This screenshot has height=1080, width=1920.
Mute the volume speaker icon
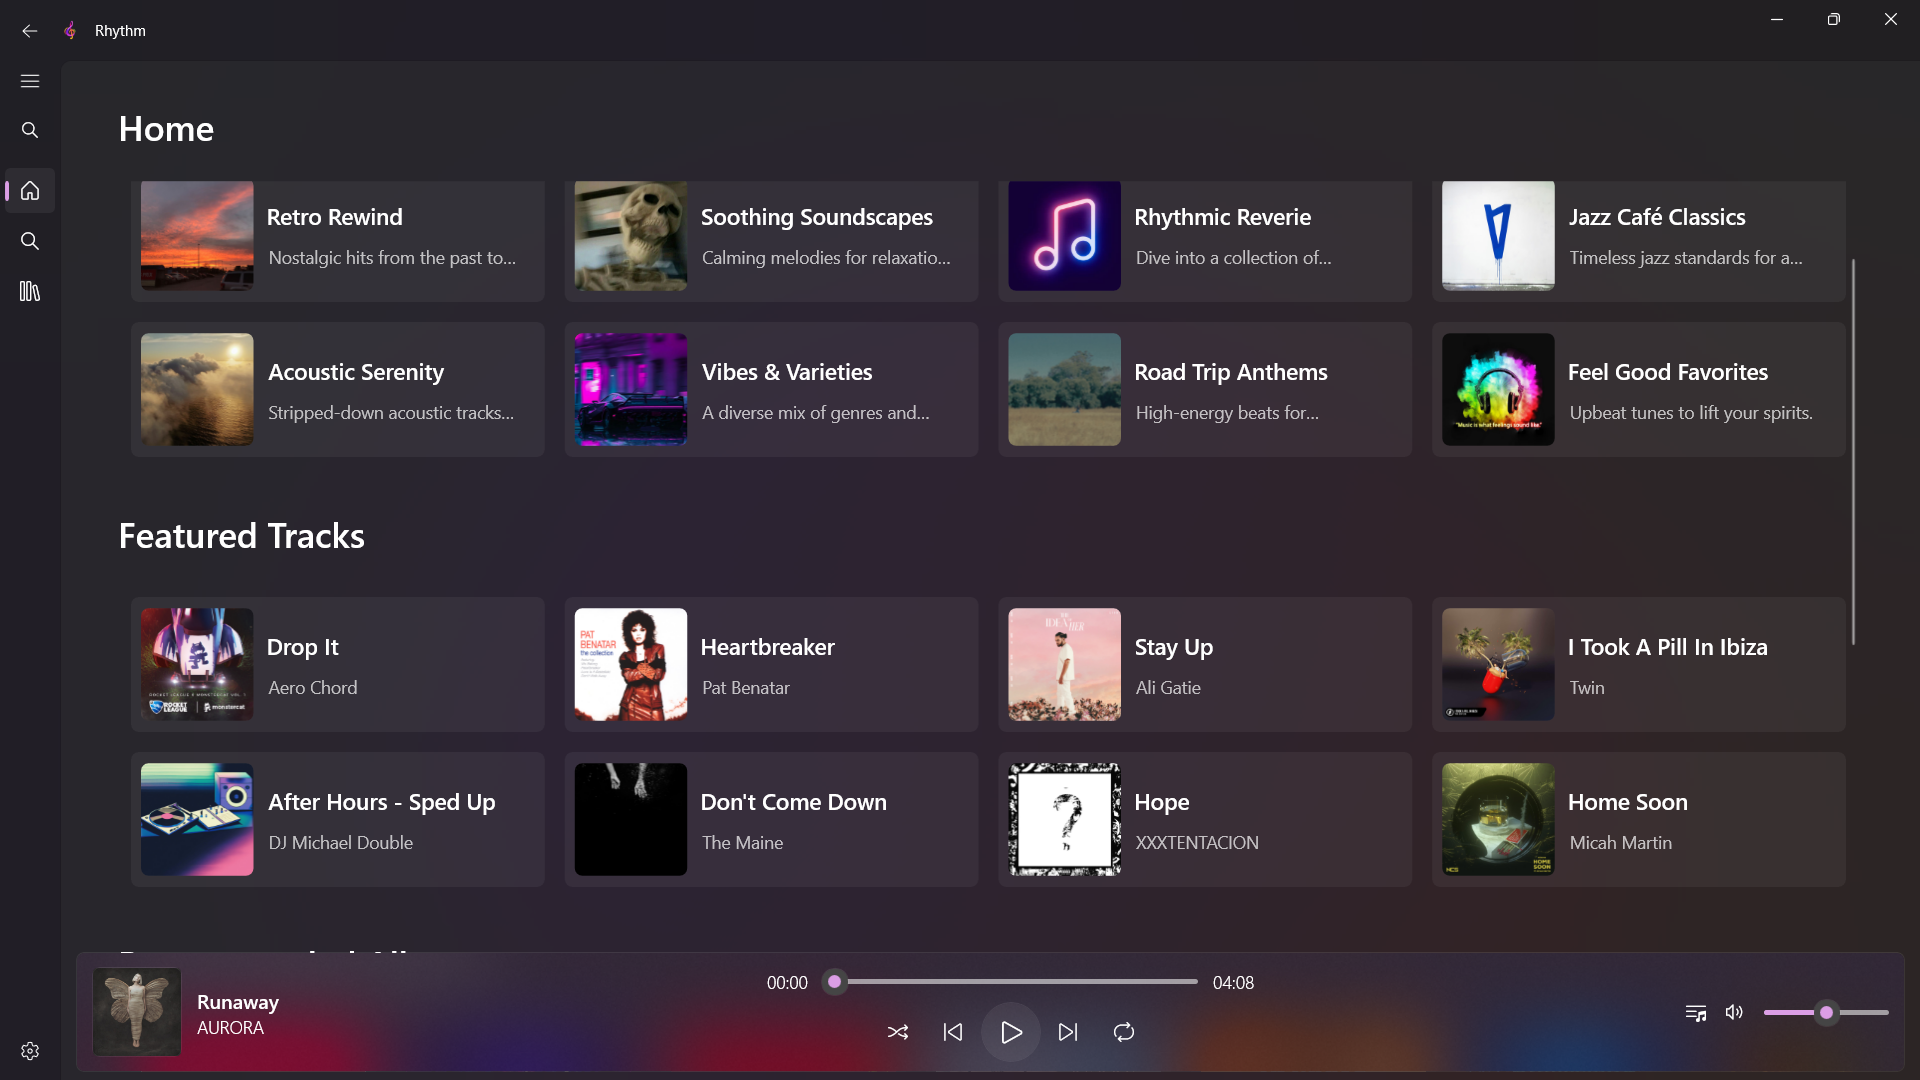pyautogui.click(x=1734, y=1012)
